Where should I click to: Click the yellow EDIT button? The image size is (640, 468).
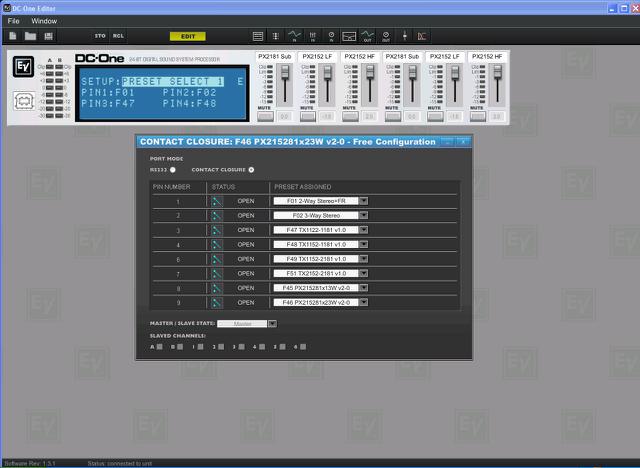187,36
